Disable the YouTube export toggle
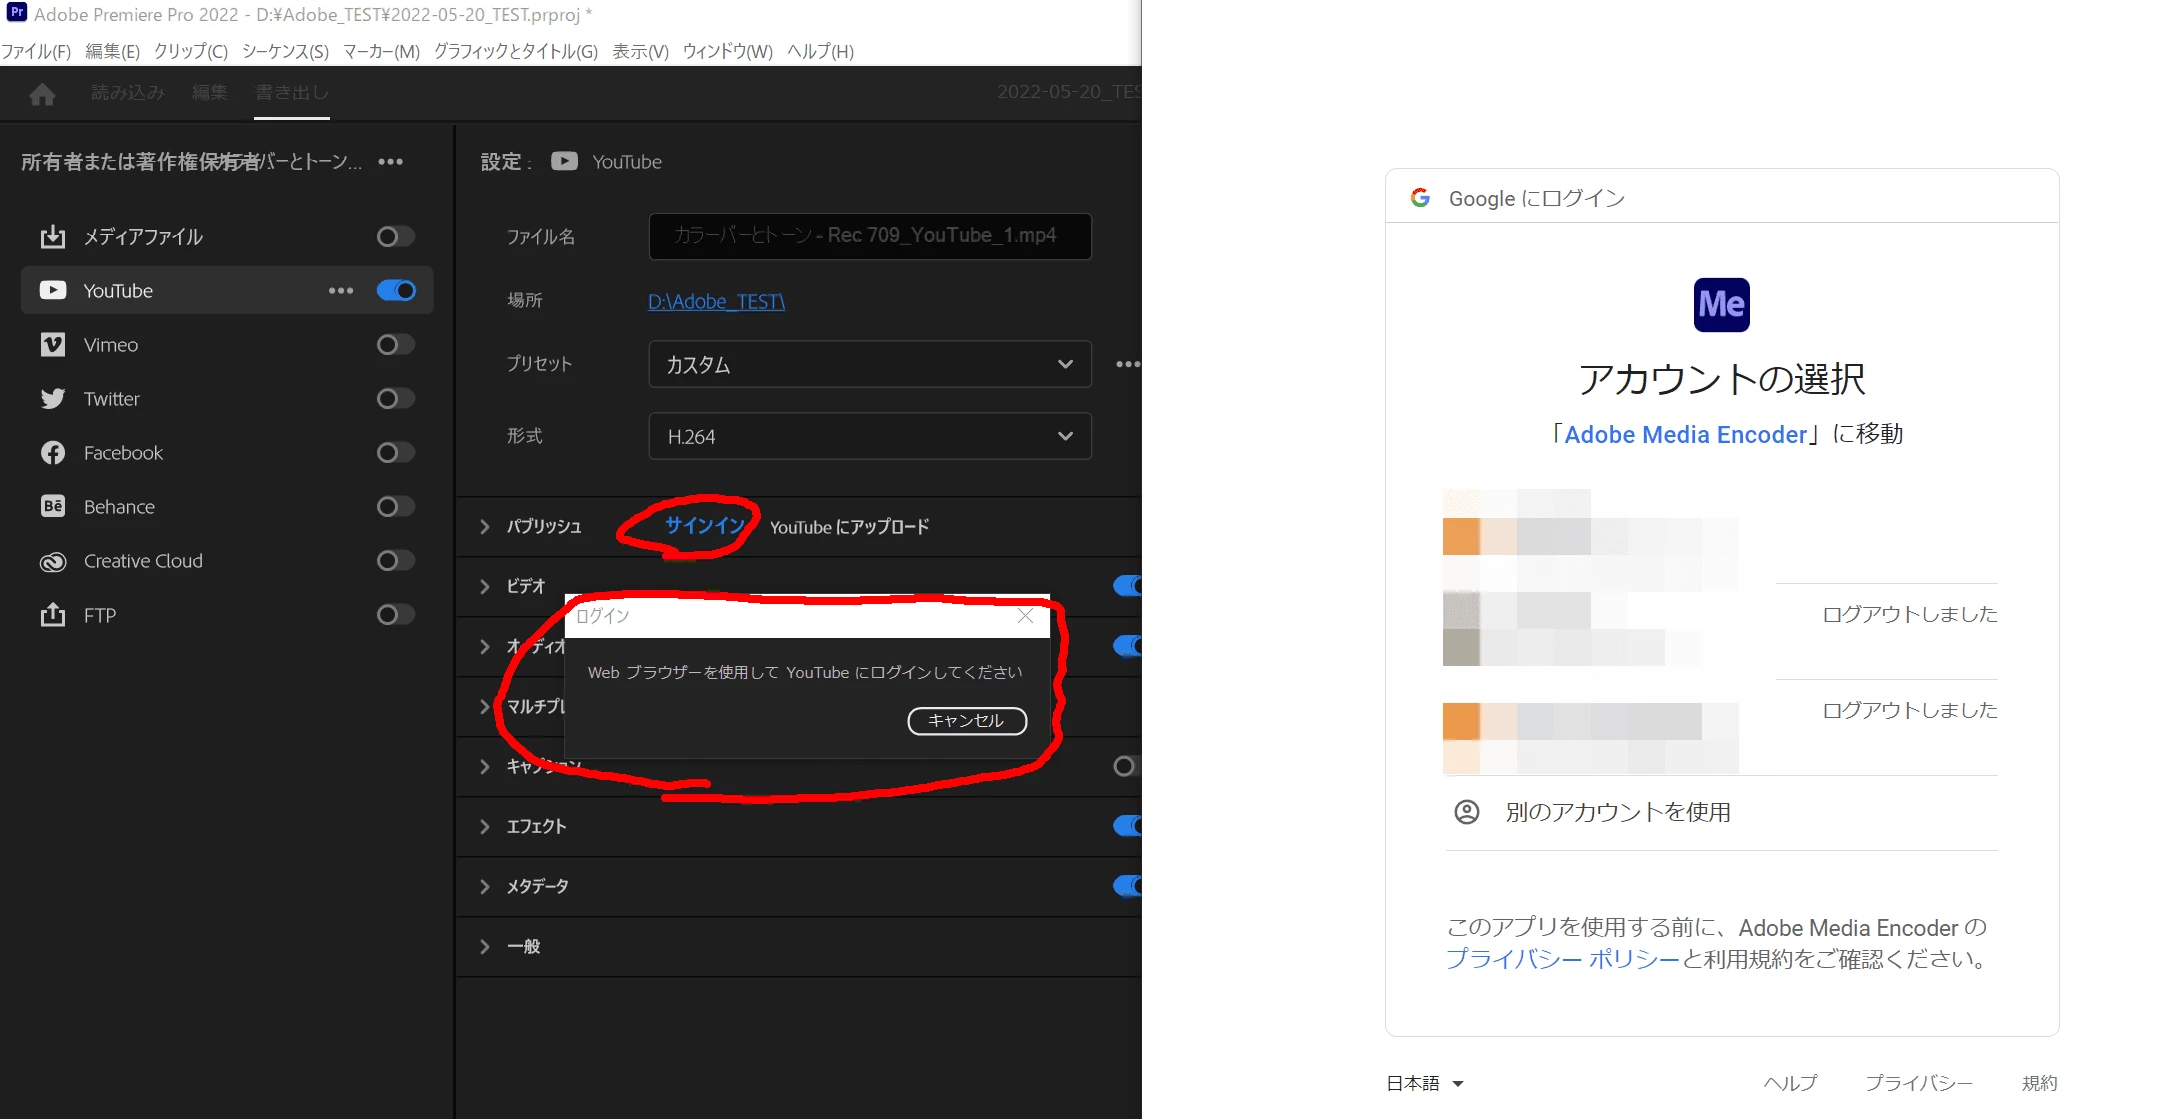Screen dimensions: 2182x1119 pyautogui.click(x=396, y=291)
